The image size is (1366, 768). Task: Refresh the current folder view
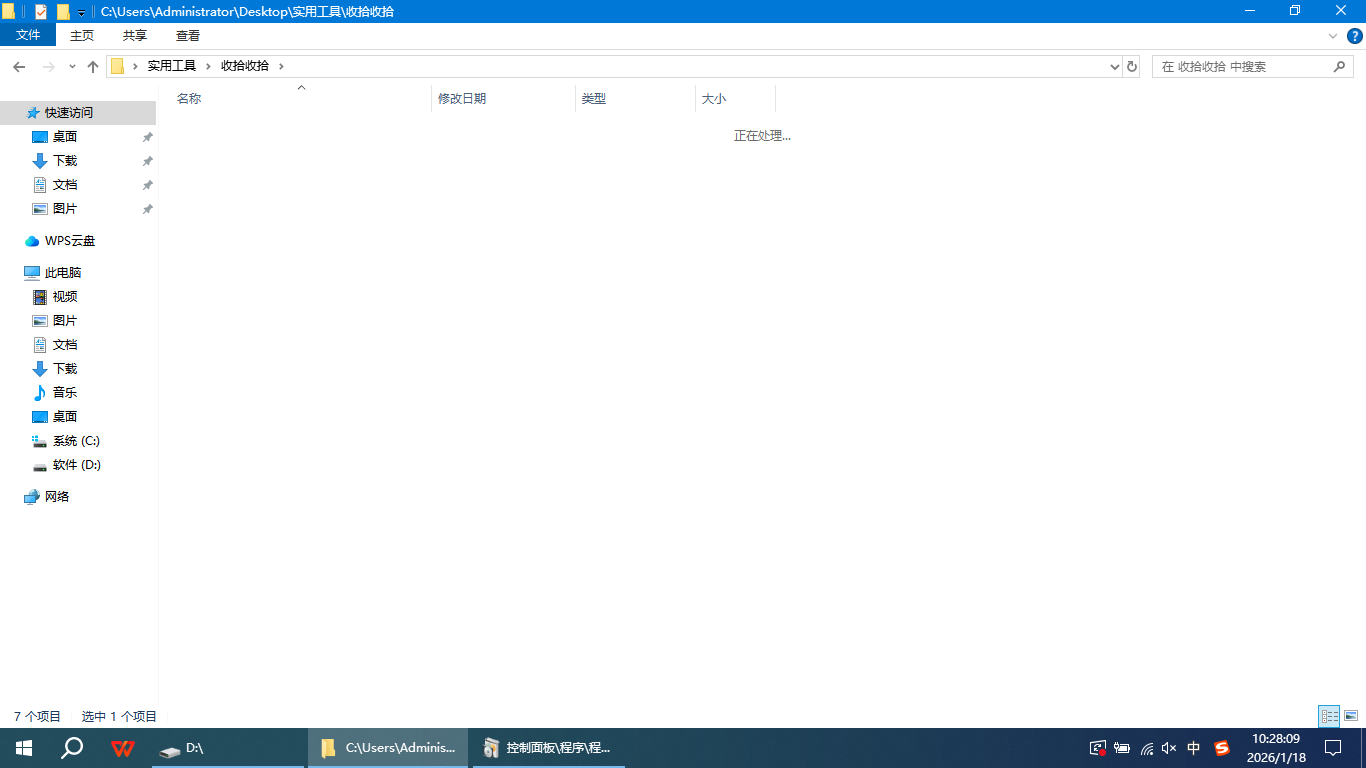1132,66
